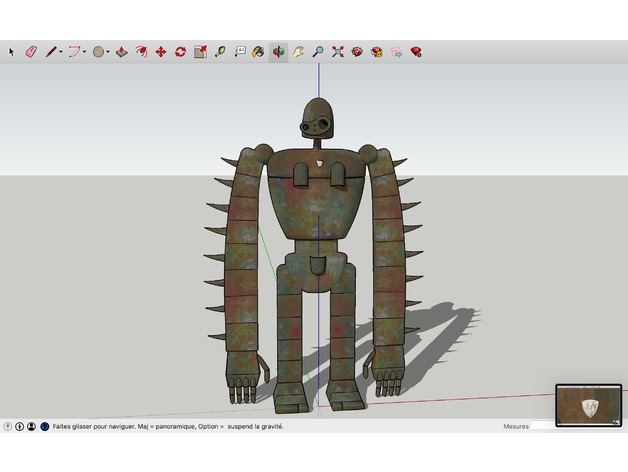This screenshot has width=628, height=472.
Task: Select the Zoom magnifier tool
Action: (x=318, y=52)
